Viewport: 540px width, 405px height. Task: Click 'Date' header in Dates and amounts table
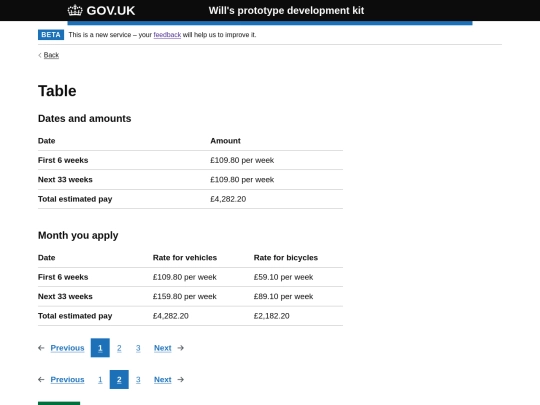(46, 141)
